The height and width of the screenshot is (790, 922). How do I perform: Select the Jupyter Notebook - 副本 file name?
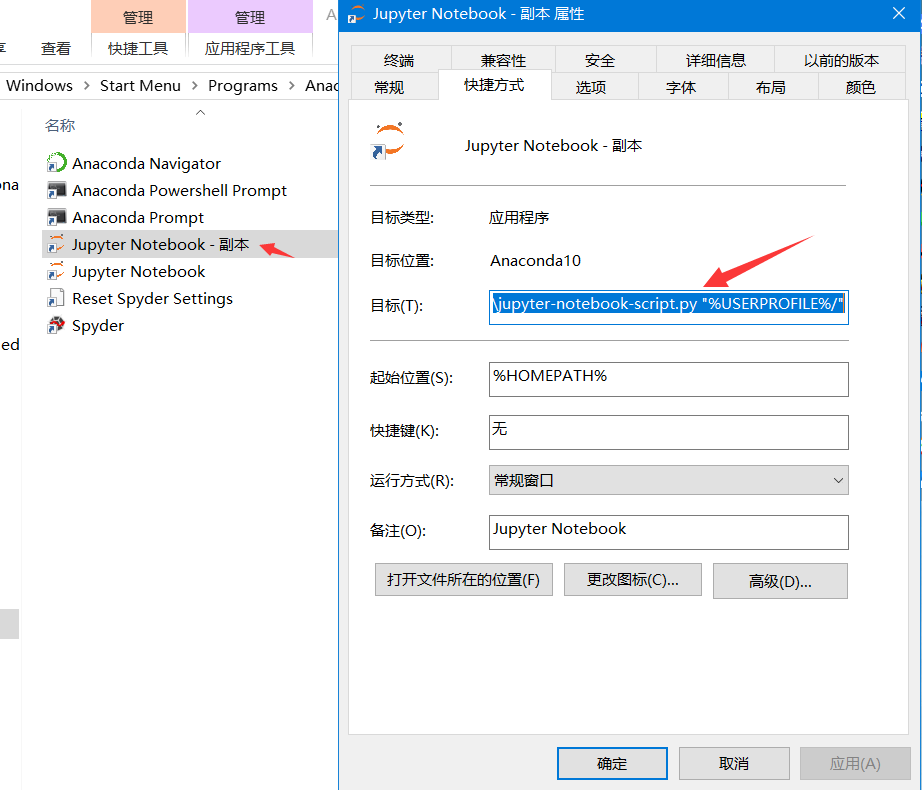[x=161, y=245]
